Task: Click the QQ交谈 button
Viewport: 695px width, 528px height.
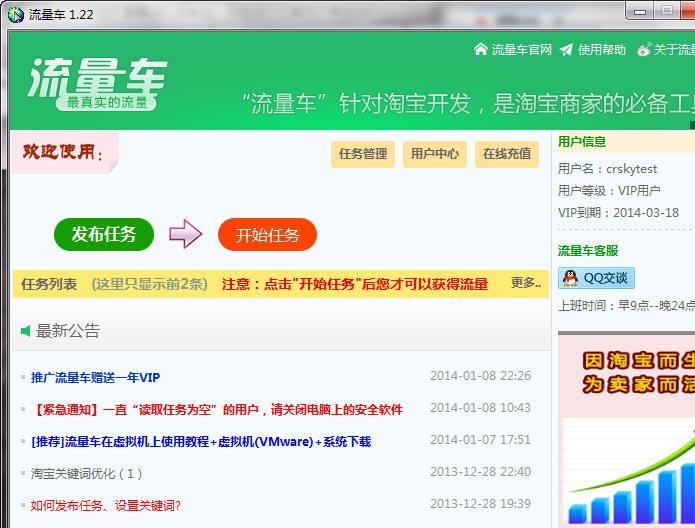Action: click(x=597, y=278)
